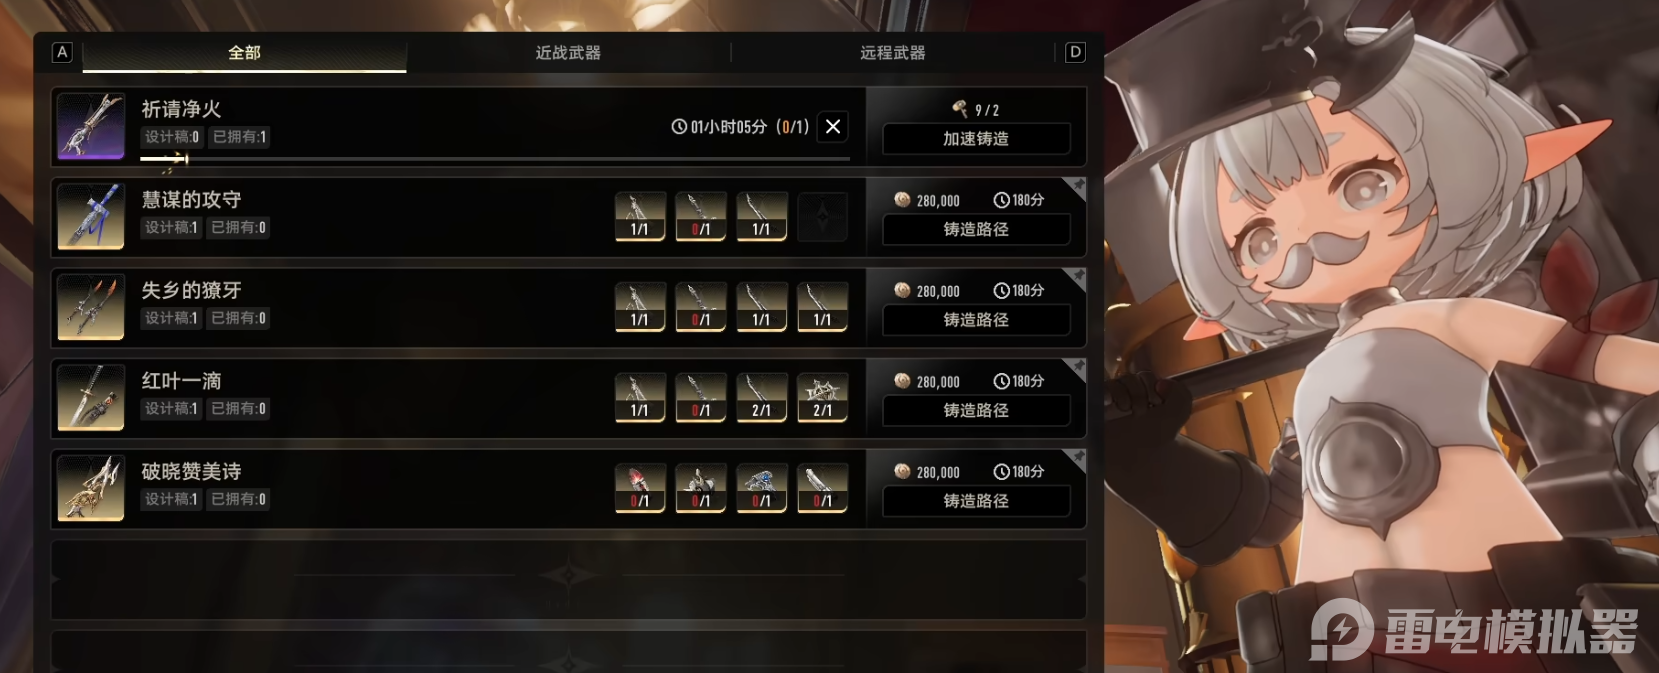Image resolution: width=1659 pixels, height=673 pixels.
Task: Click 祈请净火 weapon thumbnail icon
Action: (x=91, y=127)
